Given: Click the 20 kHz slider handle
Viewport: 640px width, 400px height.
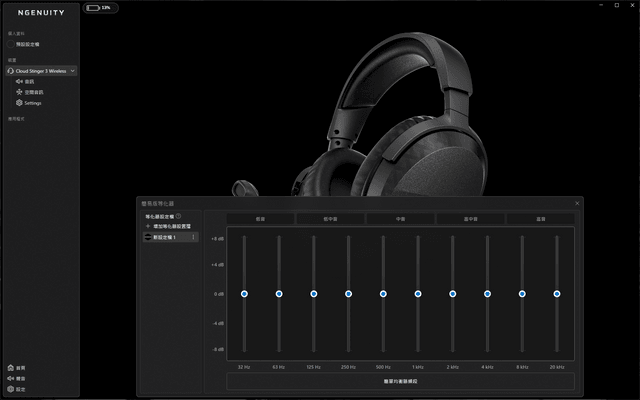Looking at the screenshot, I should point(557,294).
